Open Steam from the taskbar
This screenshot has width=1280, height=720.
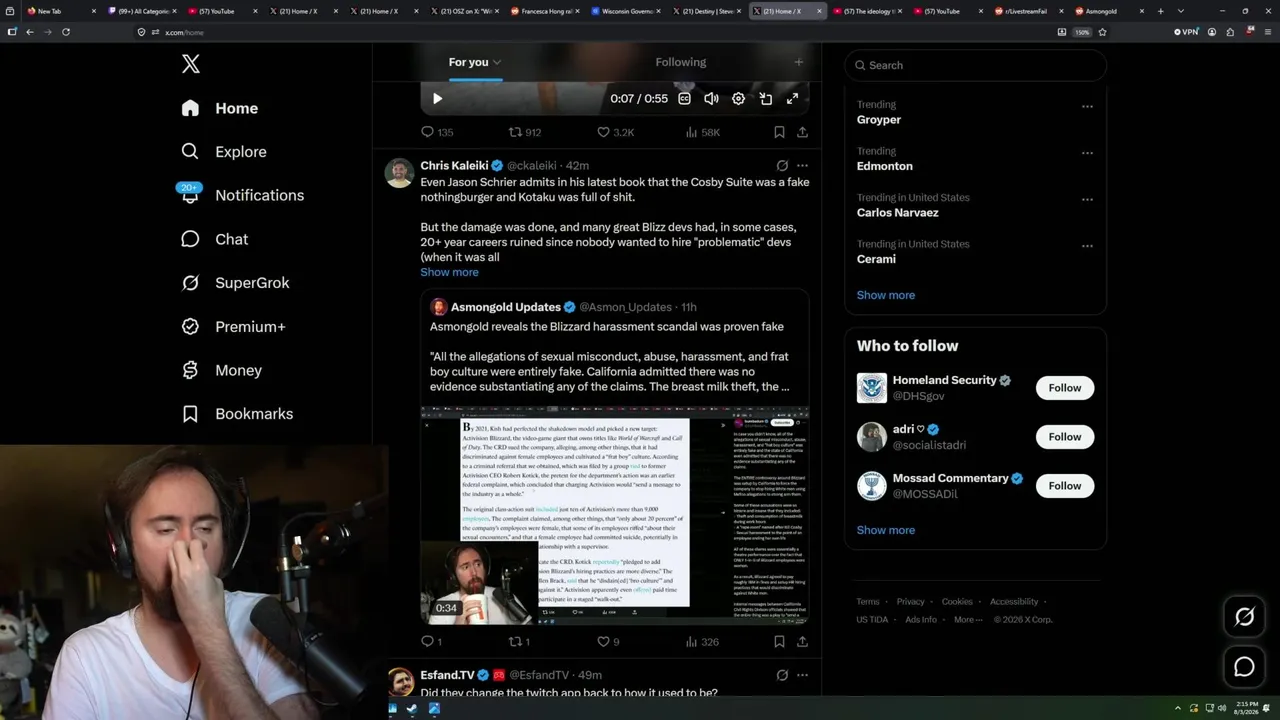(412, 709)
